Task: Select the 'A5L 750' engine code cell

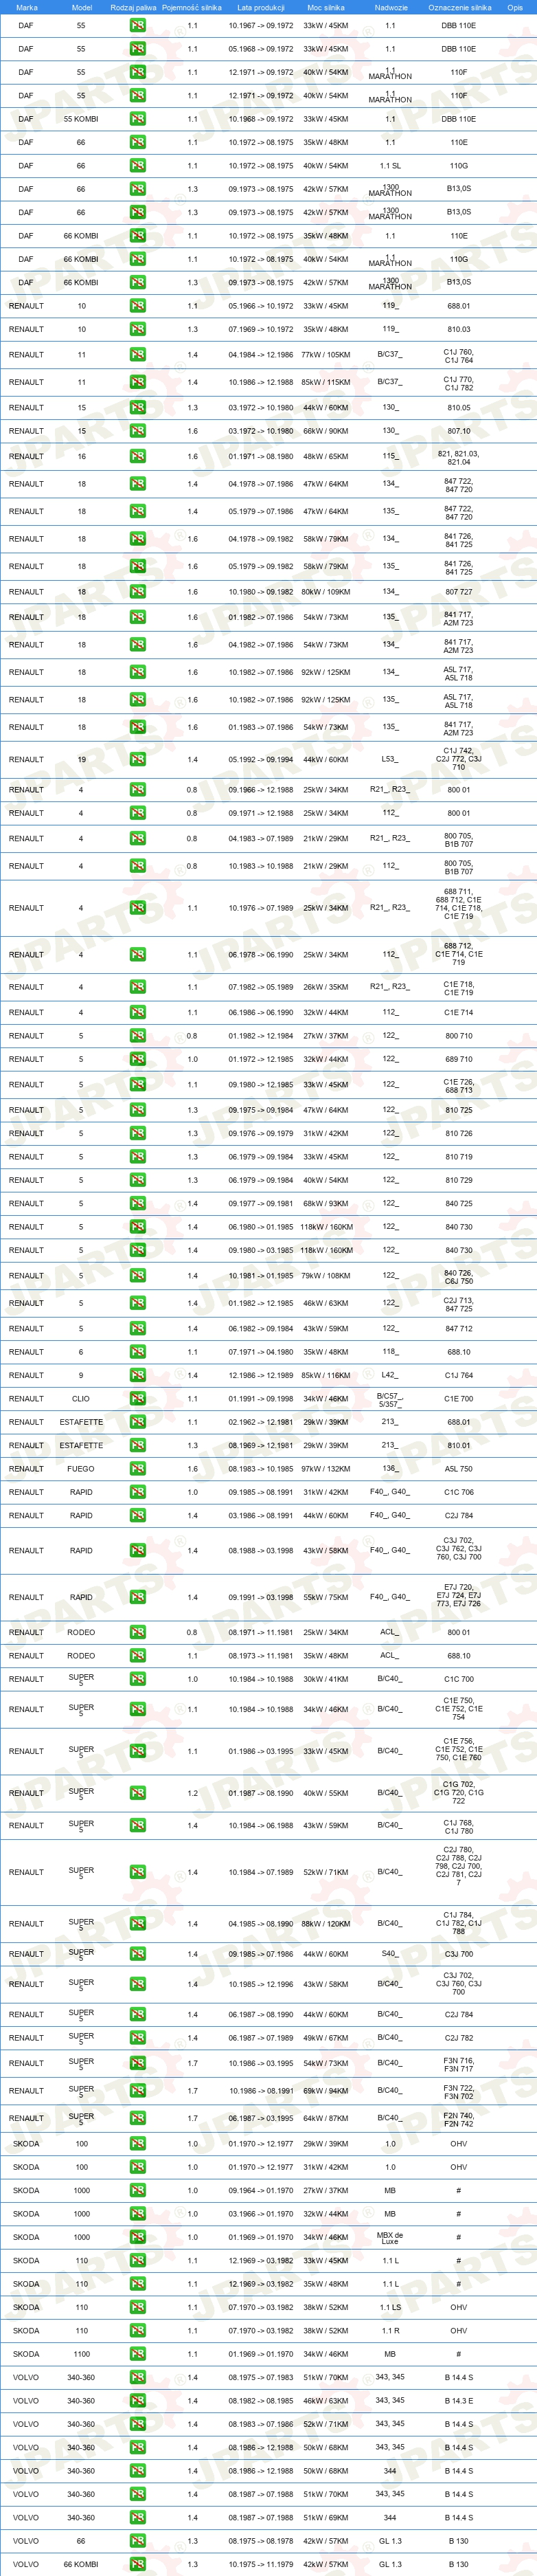Action: click(459, 1469)
